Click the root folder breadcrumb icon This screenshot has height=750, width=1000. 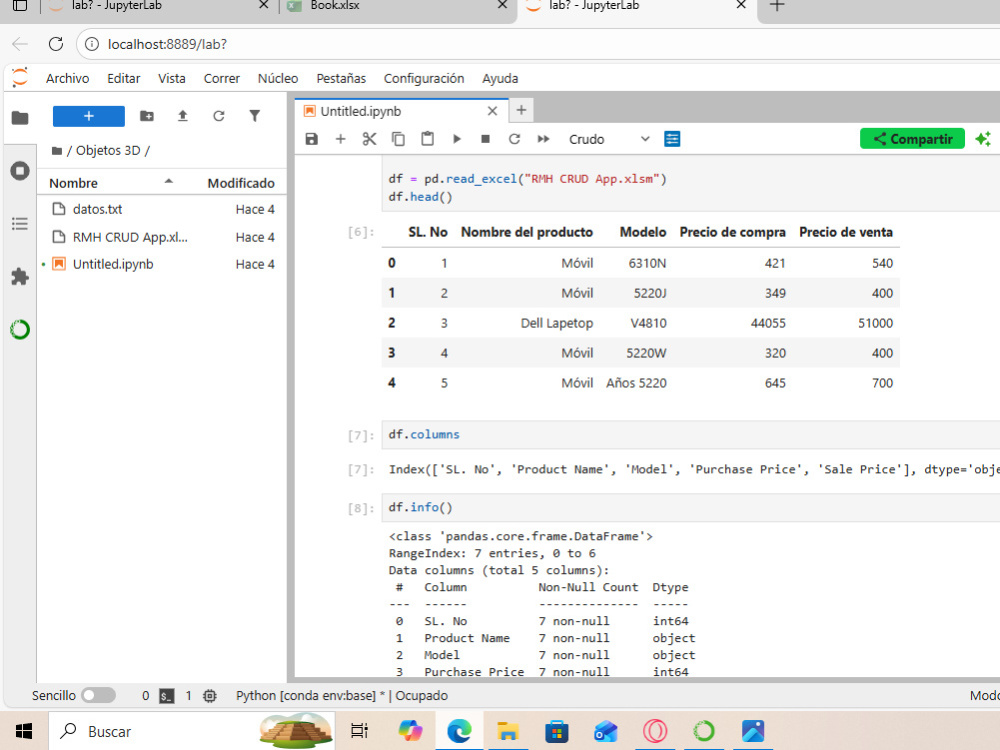tap(57, 151)
